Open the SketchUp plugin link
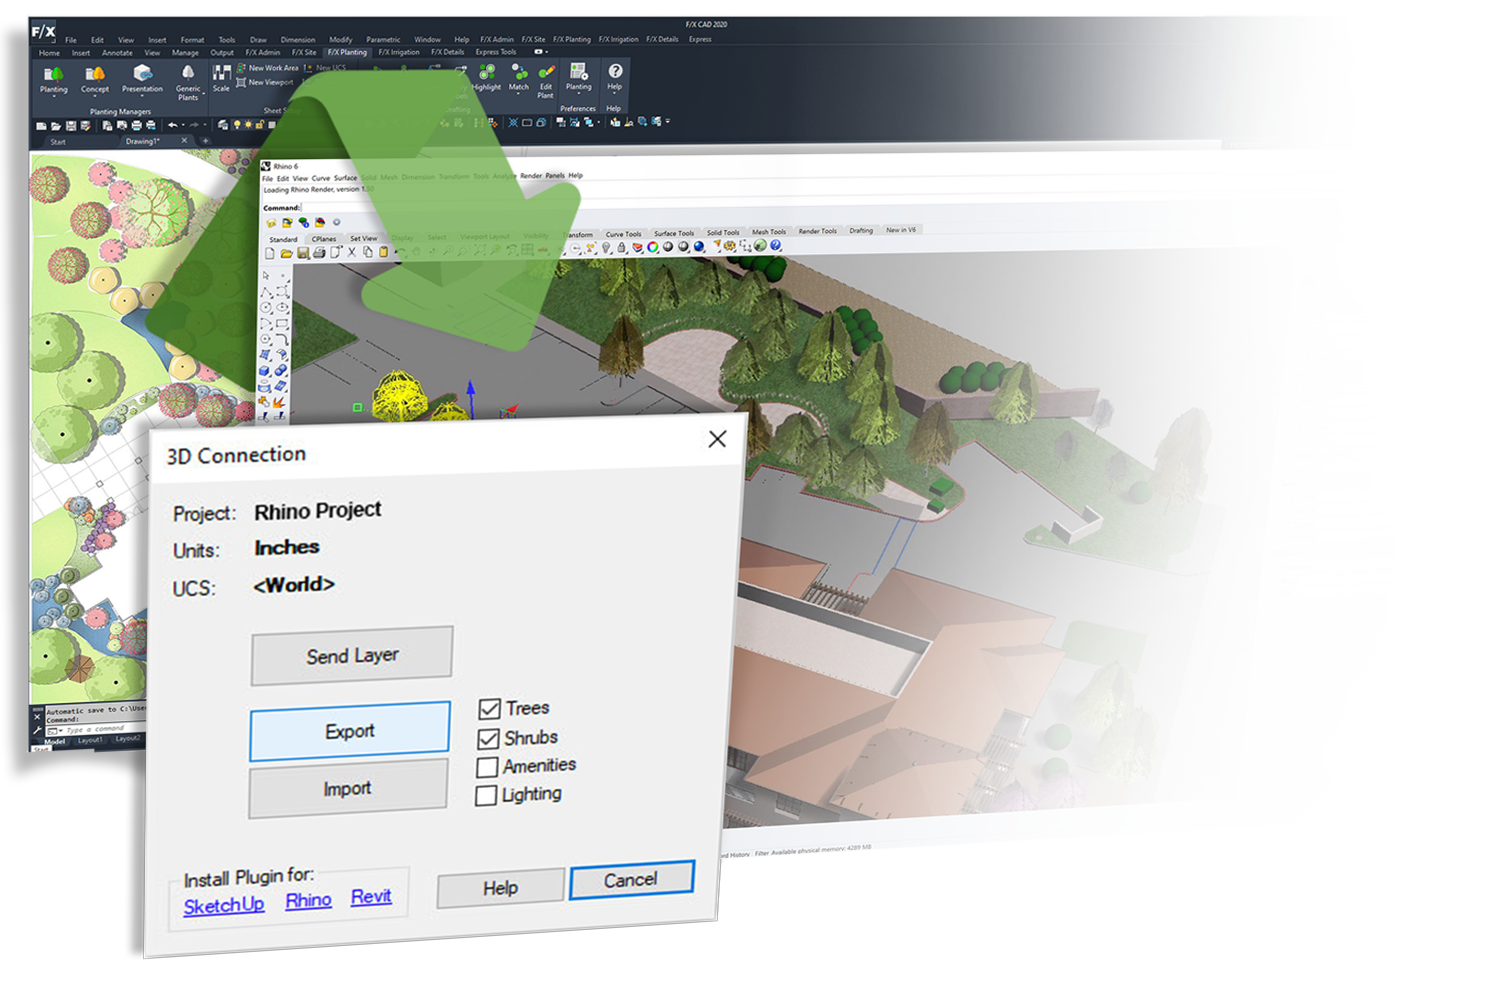This screenshot has height=999, width=1487. point(224,905)
